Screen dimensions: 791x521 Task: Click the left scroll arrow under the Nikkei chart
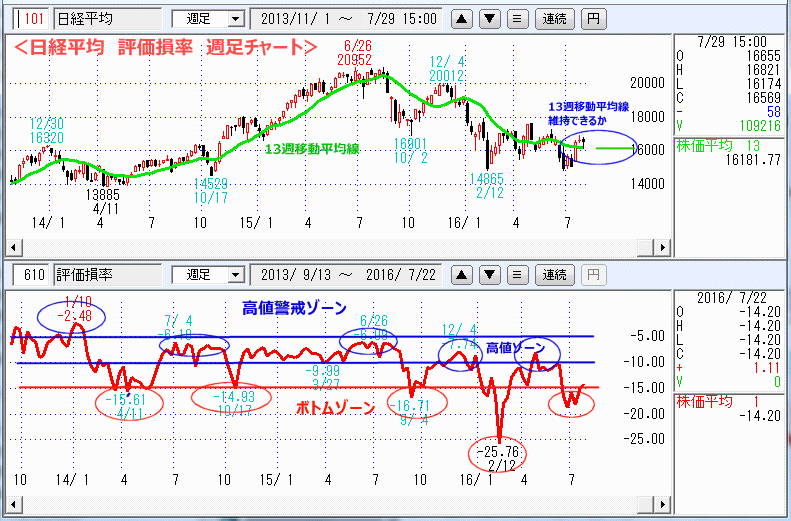click(x=13, y=248)
